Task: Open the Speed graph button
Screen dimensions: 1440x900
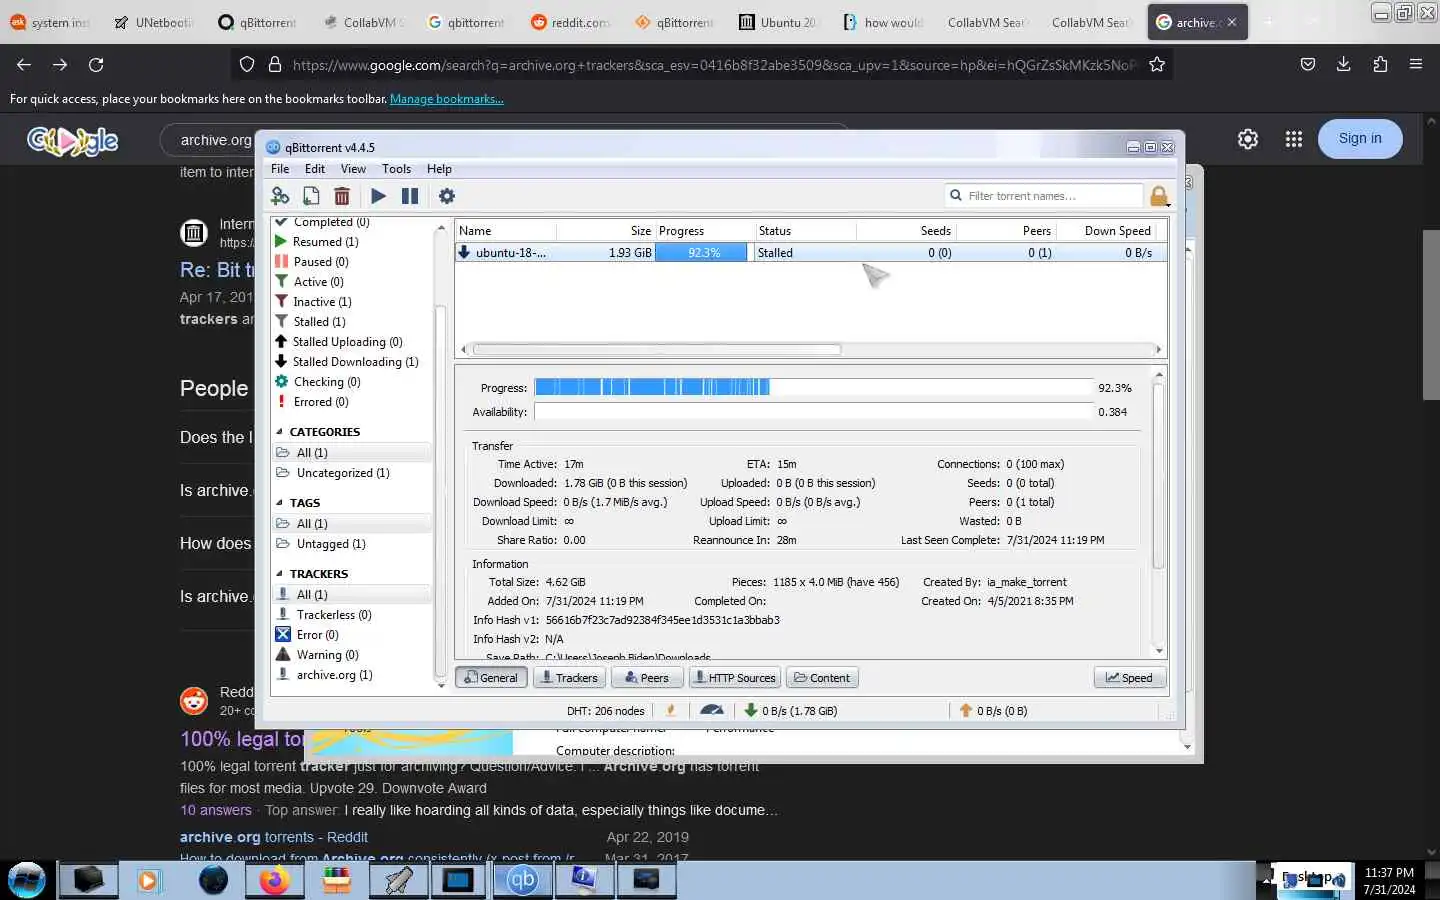Action: 1129,678
